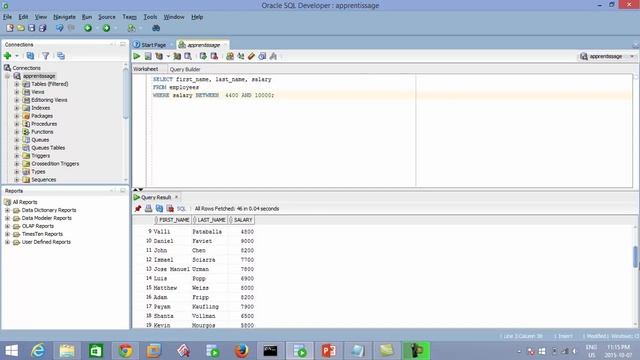Expand the Views node
Image resolution: width=640 pixels, height=360 pixels.
(x=17, y=92)
